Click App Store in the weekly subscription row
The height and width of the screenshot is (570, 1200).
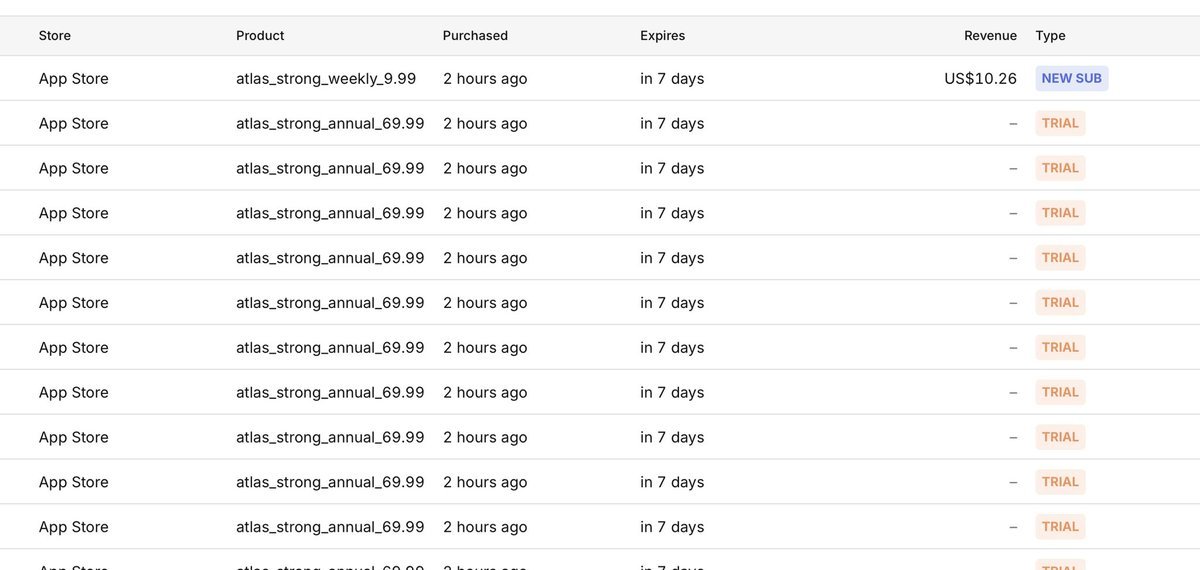point(74,79)
